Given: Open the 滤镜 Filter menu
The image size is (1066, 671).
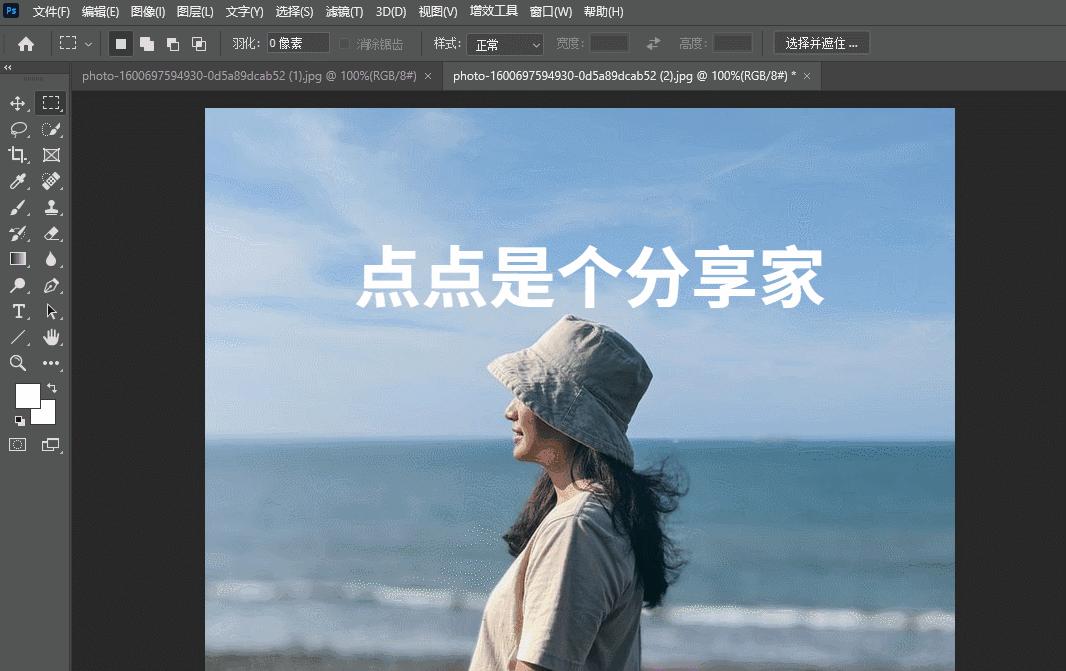Looking at the screenshot, I should pyautogui.click(x=345, y=11).
